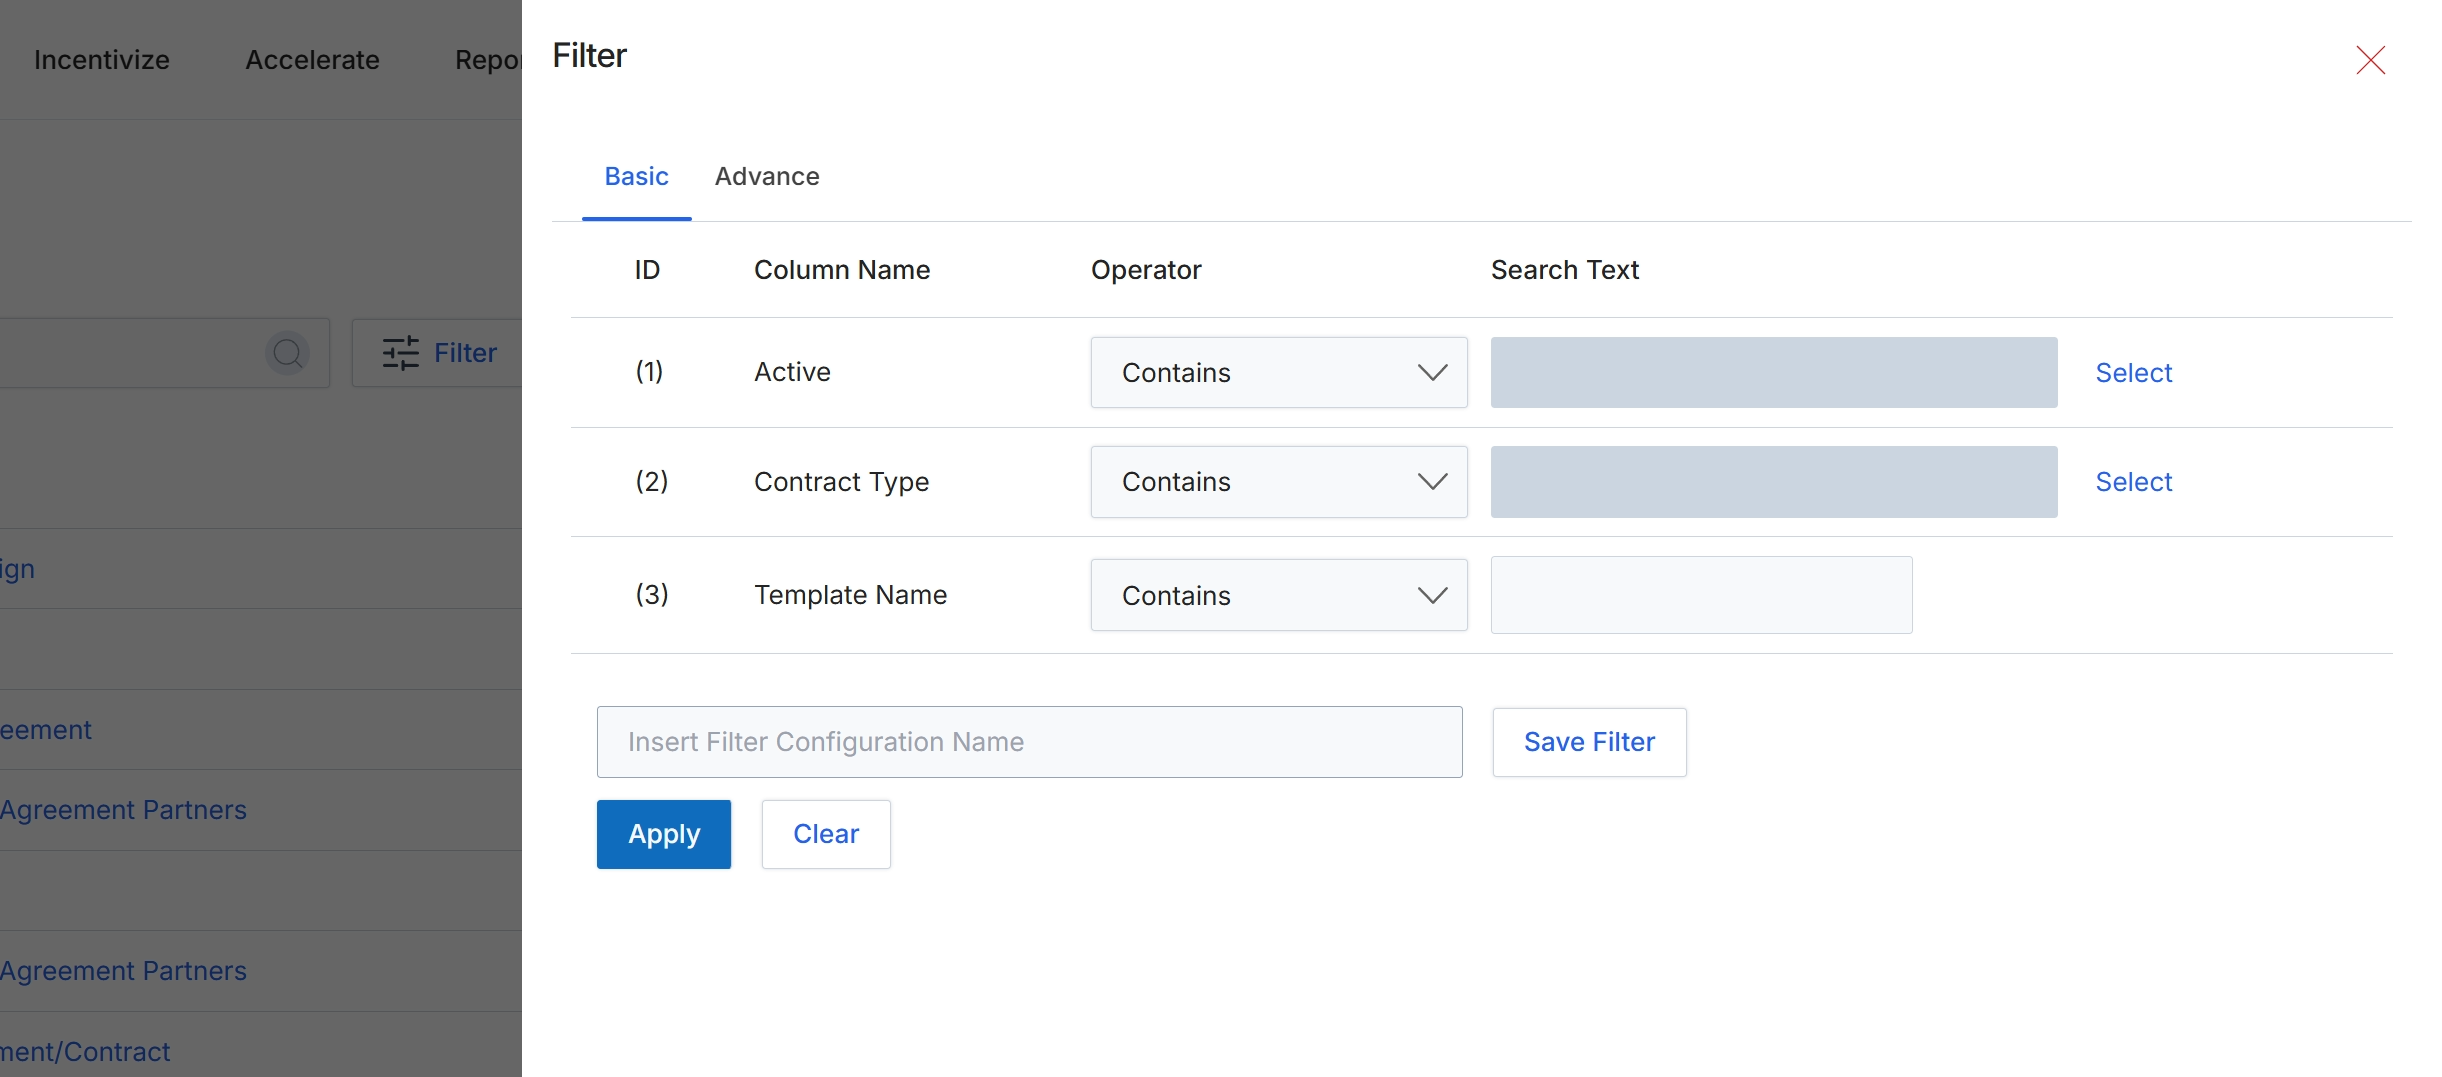Open the Accelerate menu

coord(312,60)
